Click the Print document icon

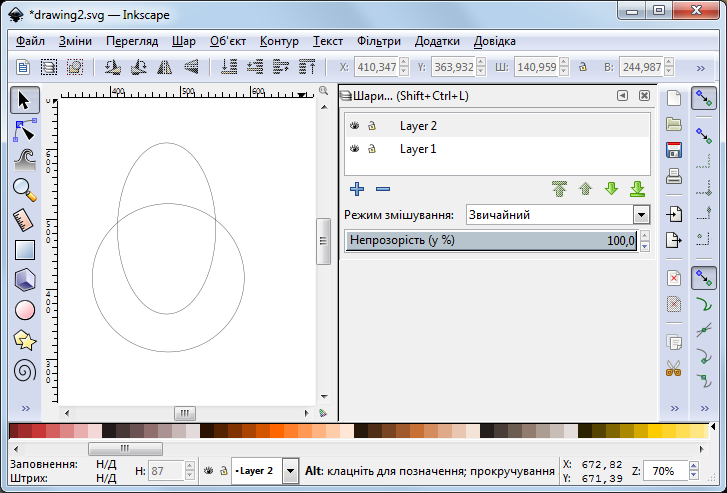tap(674, 177)
